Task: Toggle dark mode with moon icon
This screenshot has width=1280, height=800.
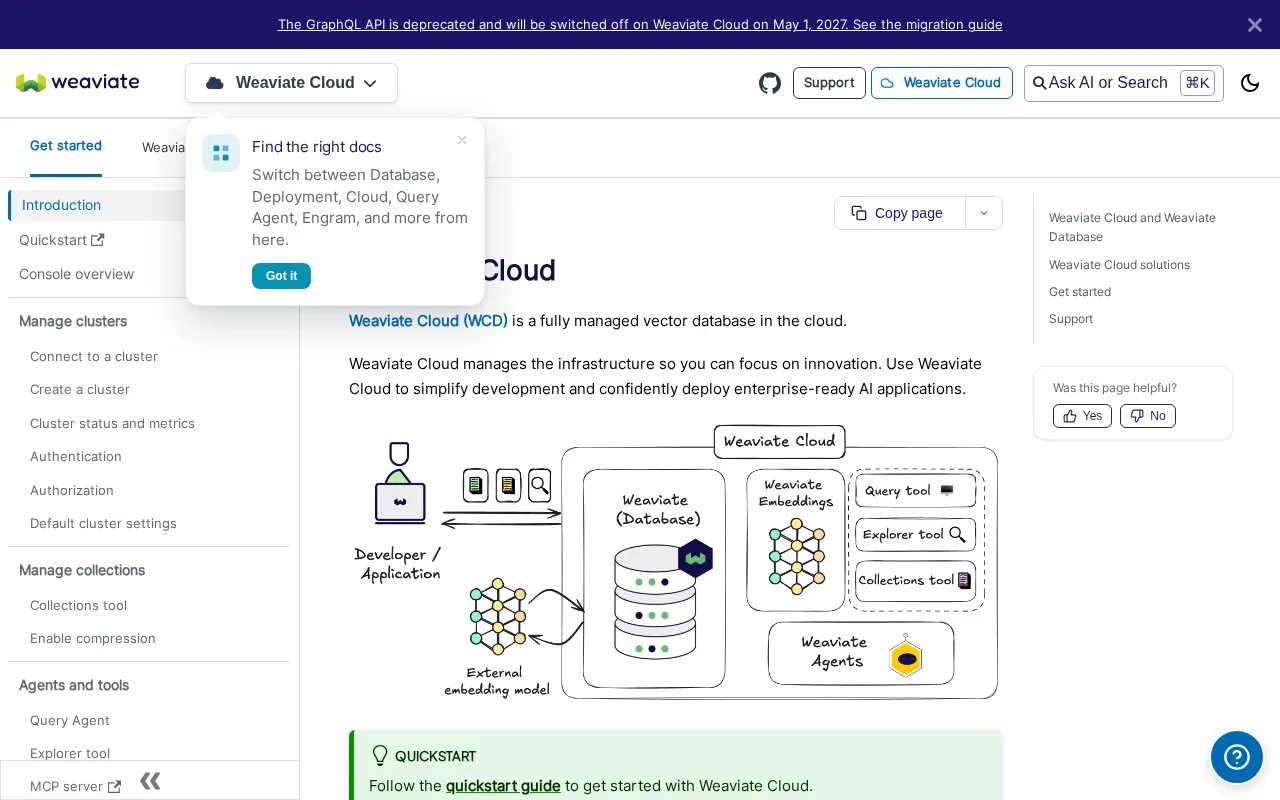Action: (1250, 83)
